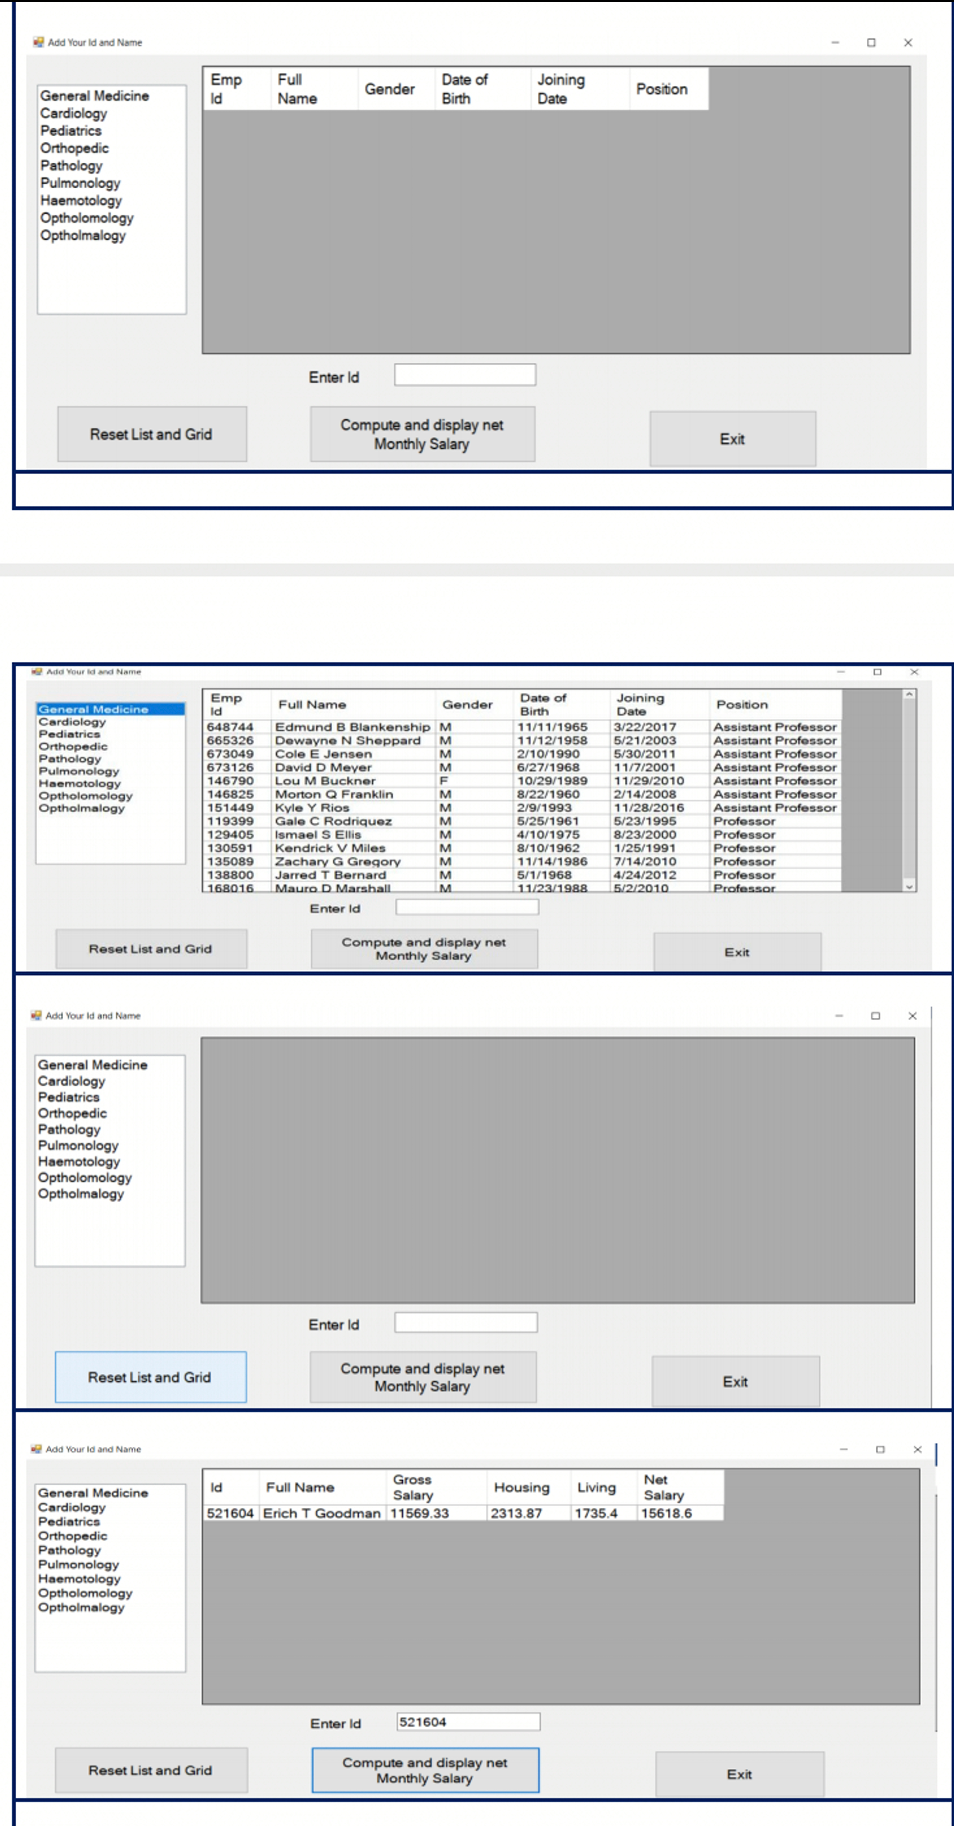This screenshot has width=954, height=1826.
Task: Click the grid scrollbar up arrow in employee list window
Action: (909, 694)
